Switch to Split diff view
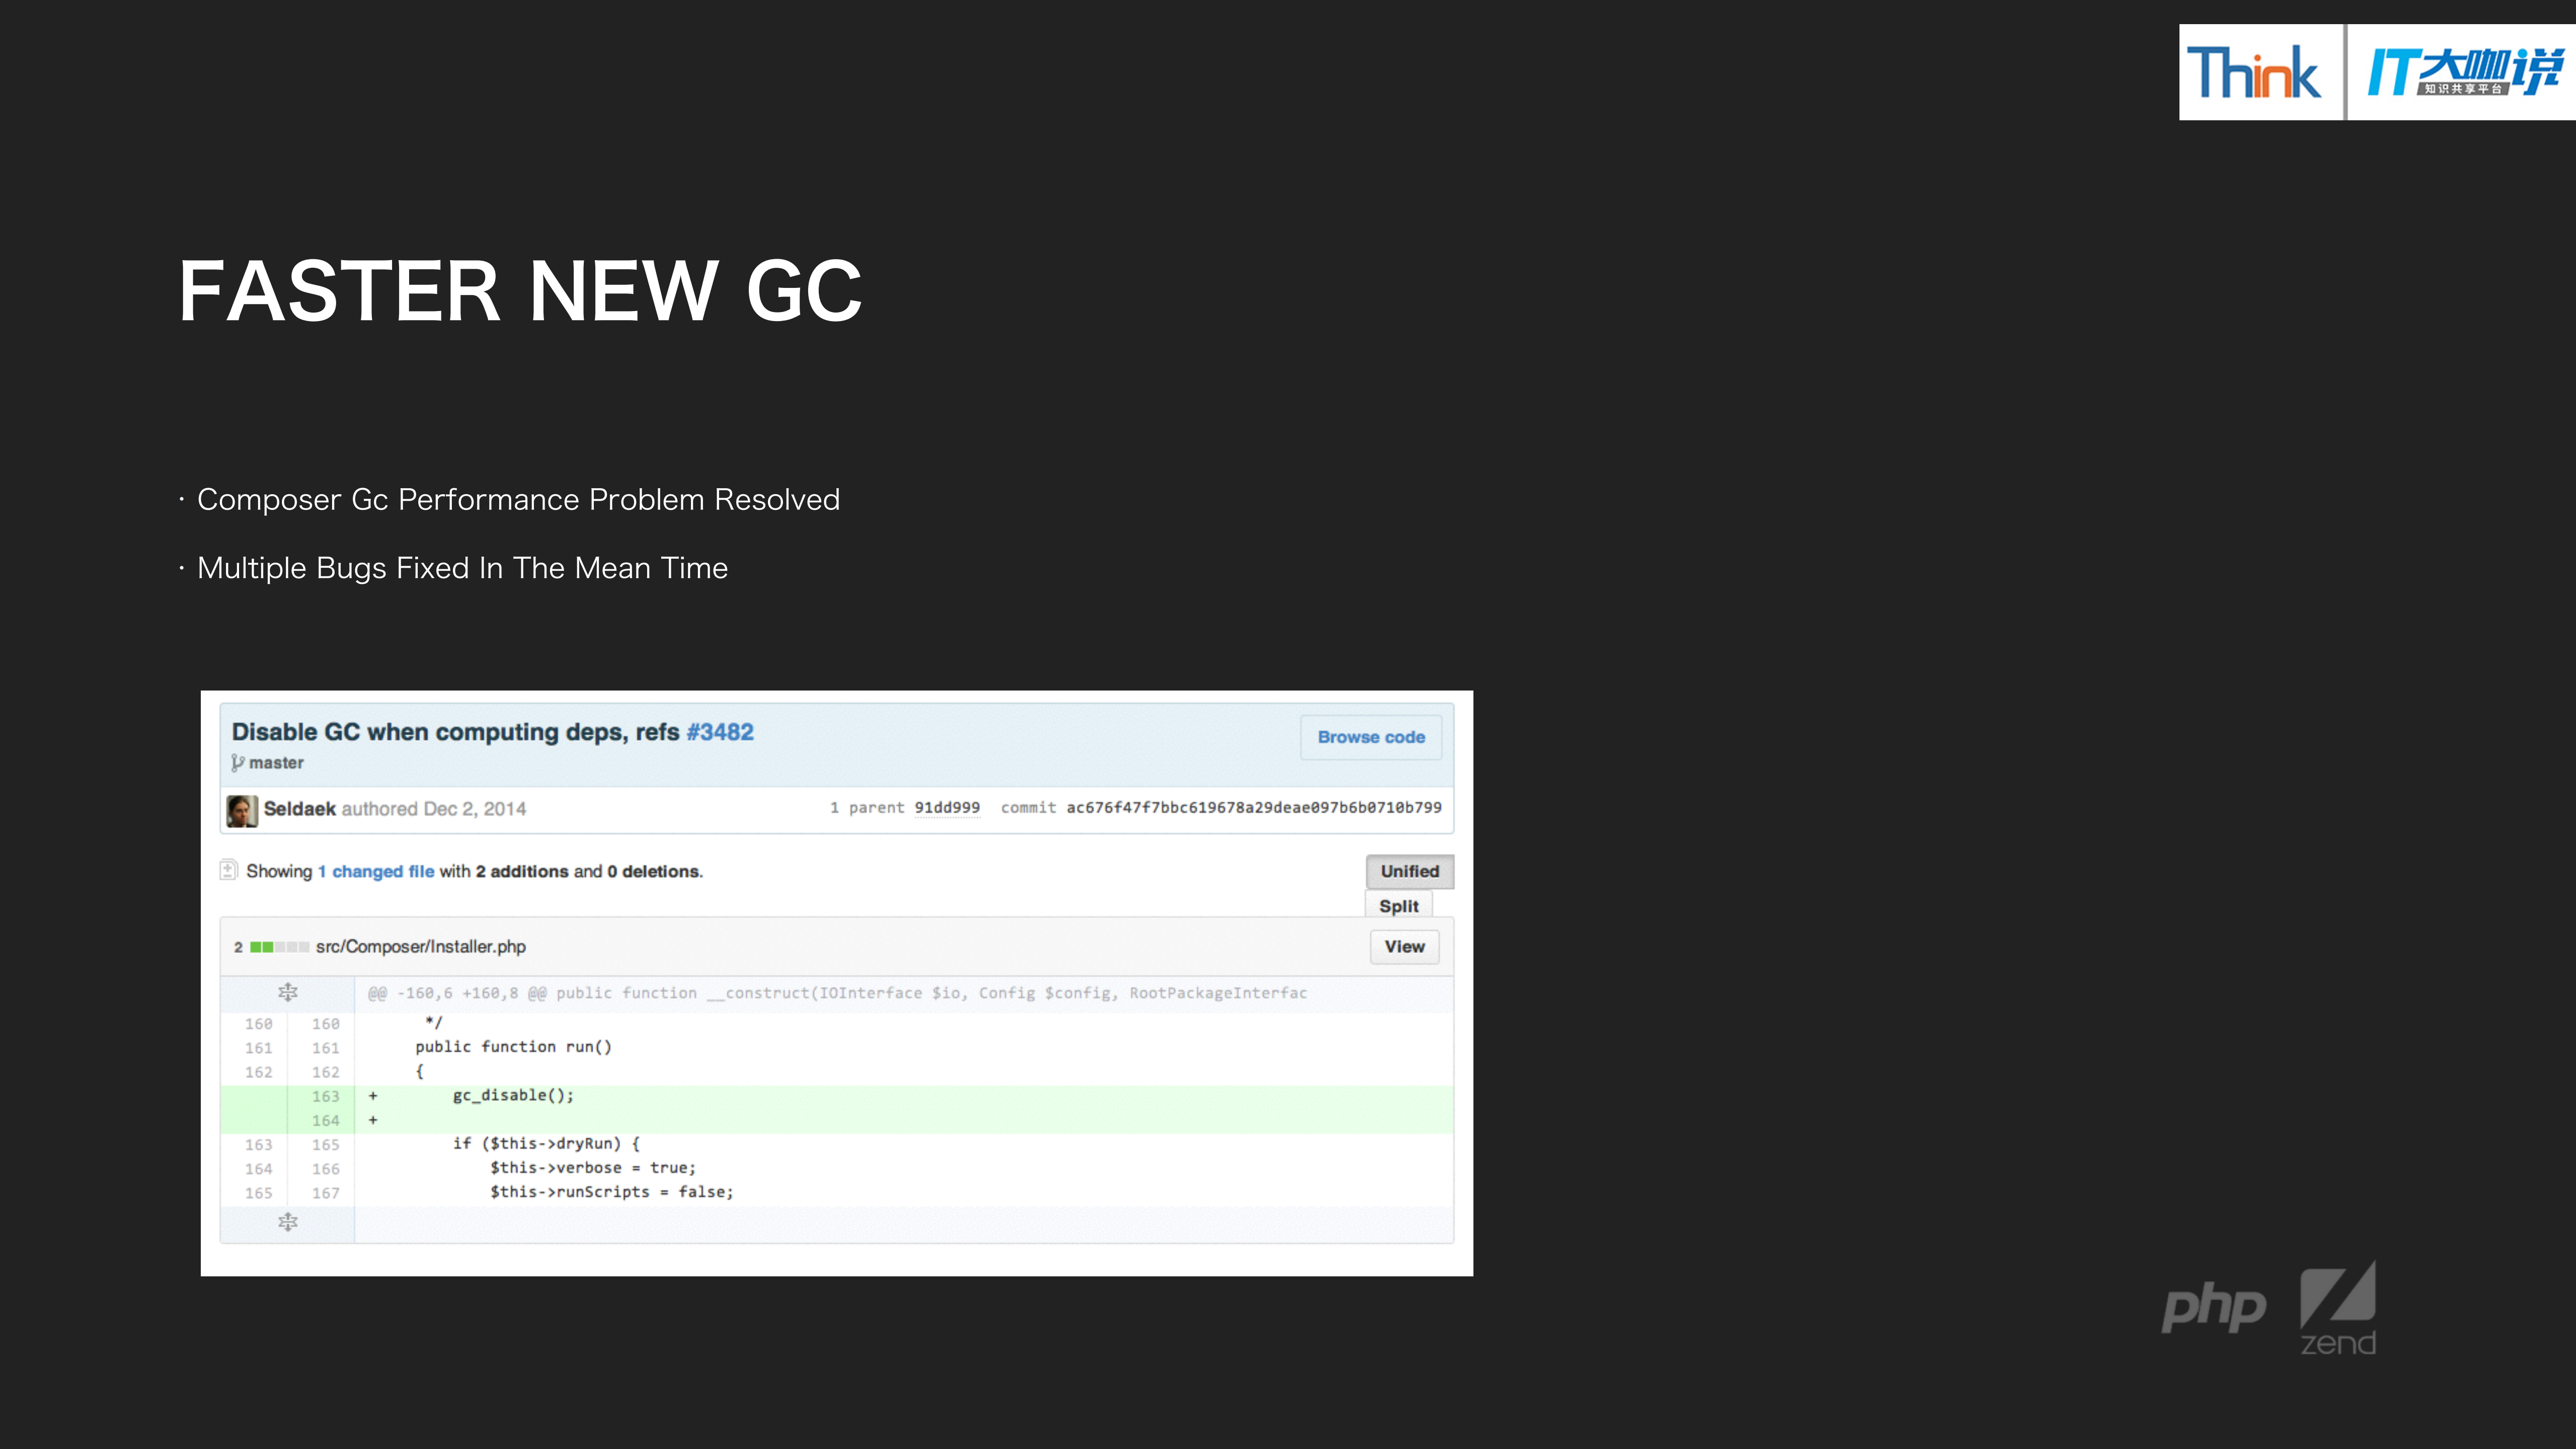 (1398, 906)
